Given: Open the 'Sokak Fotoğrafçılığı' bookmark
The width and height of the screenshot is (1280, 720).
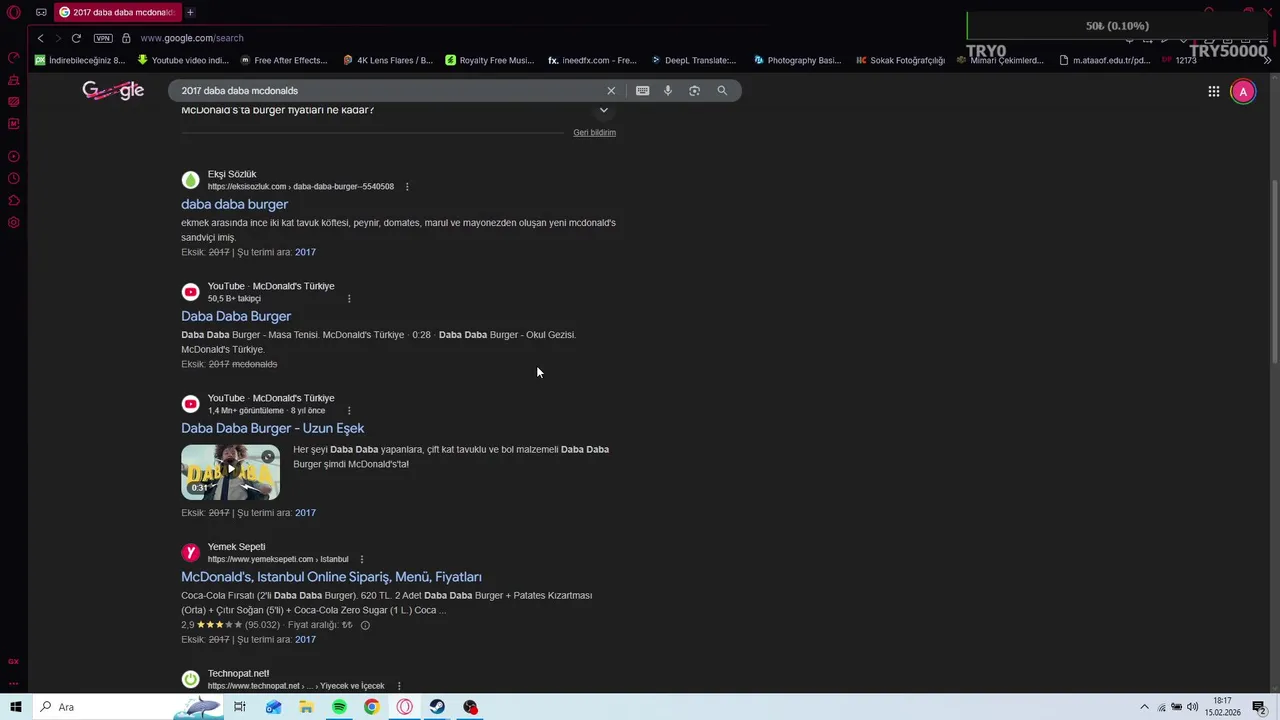Looking at the screenshot, I should 900,60.
